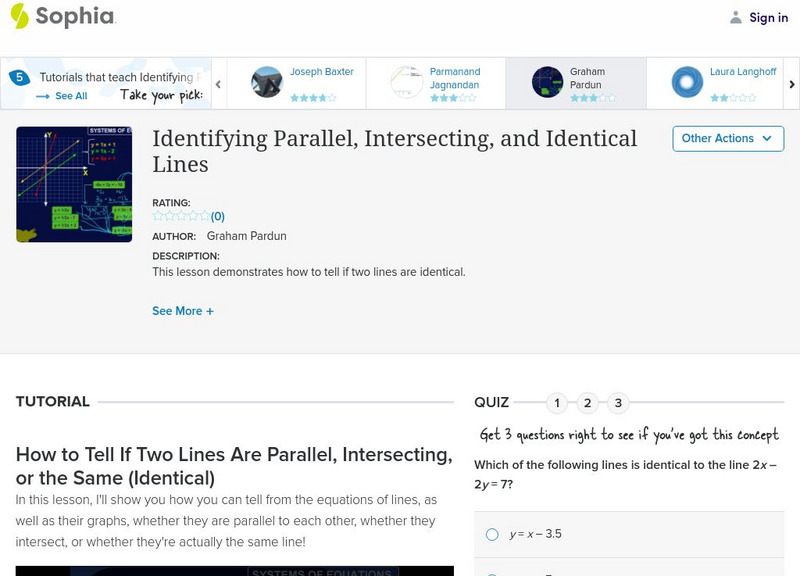Go to quiz question 1
800x576 pixels.
tap(557, 403)
